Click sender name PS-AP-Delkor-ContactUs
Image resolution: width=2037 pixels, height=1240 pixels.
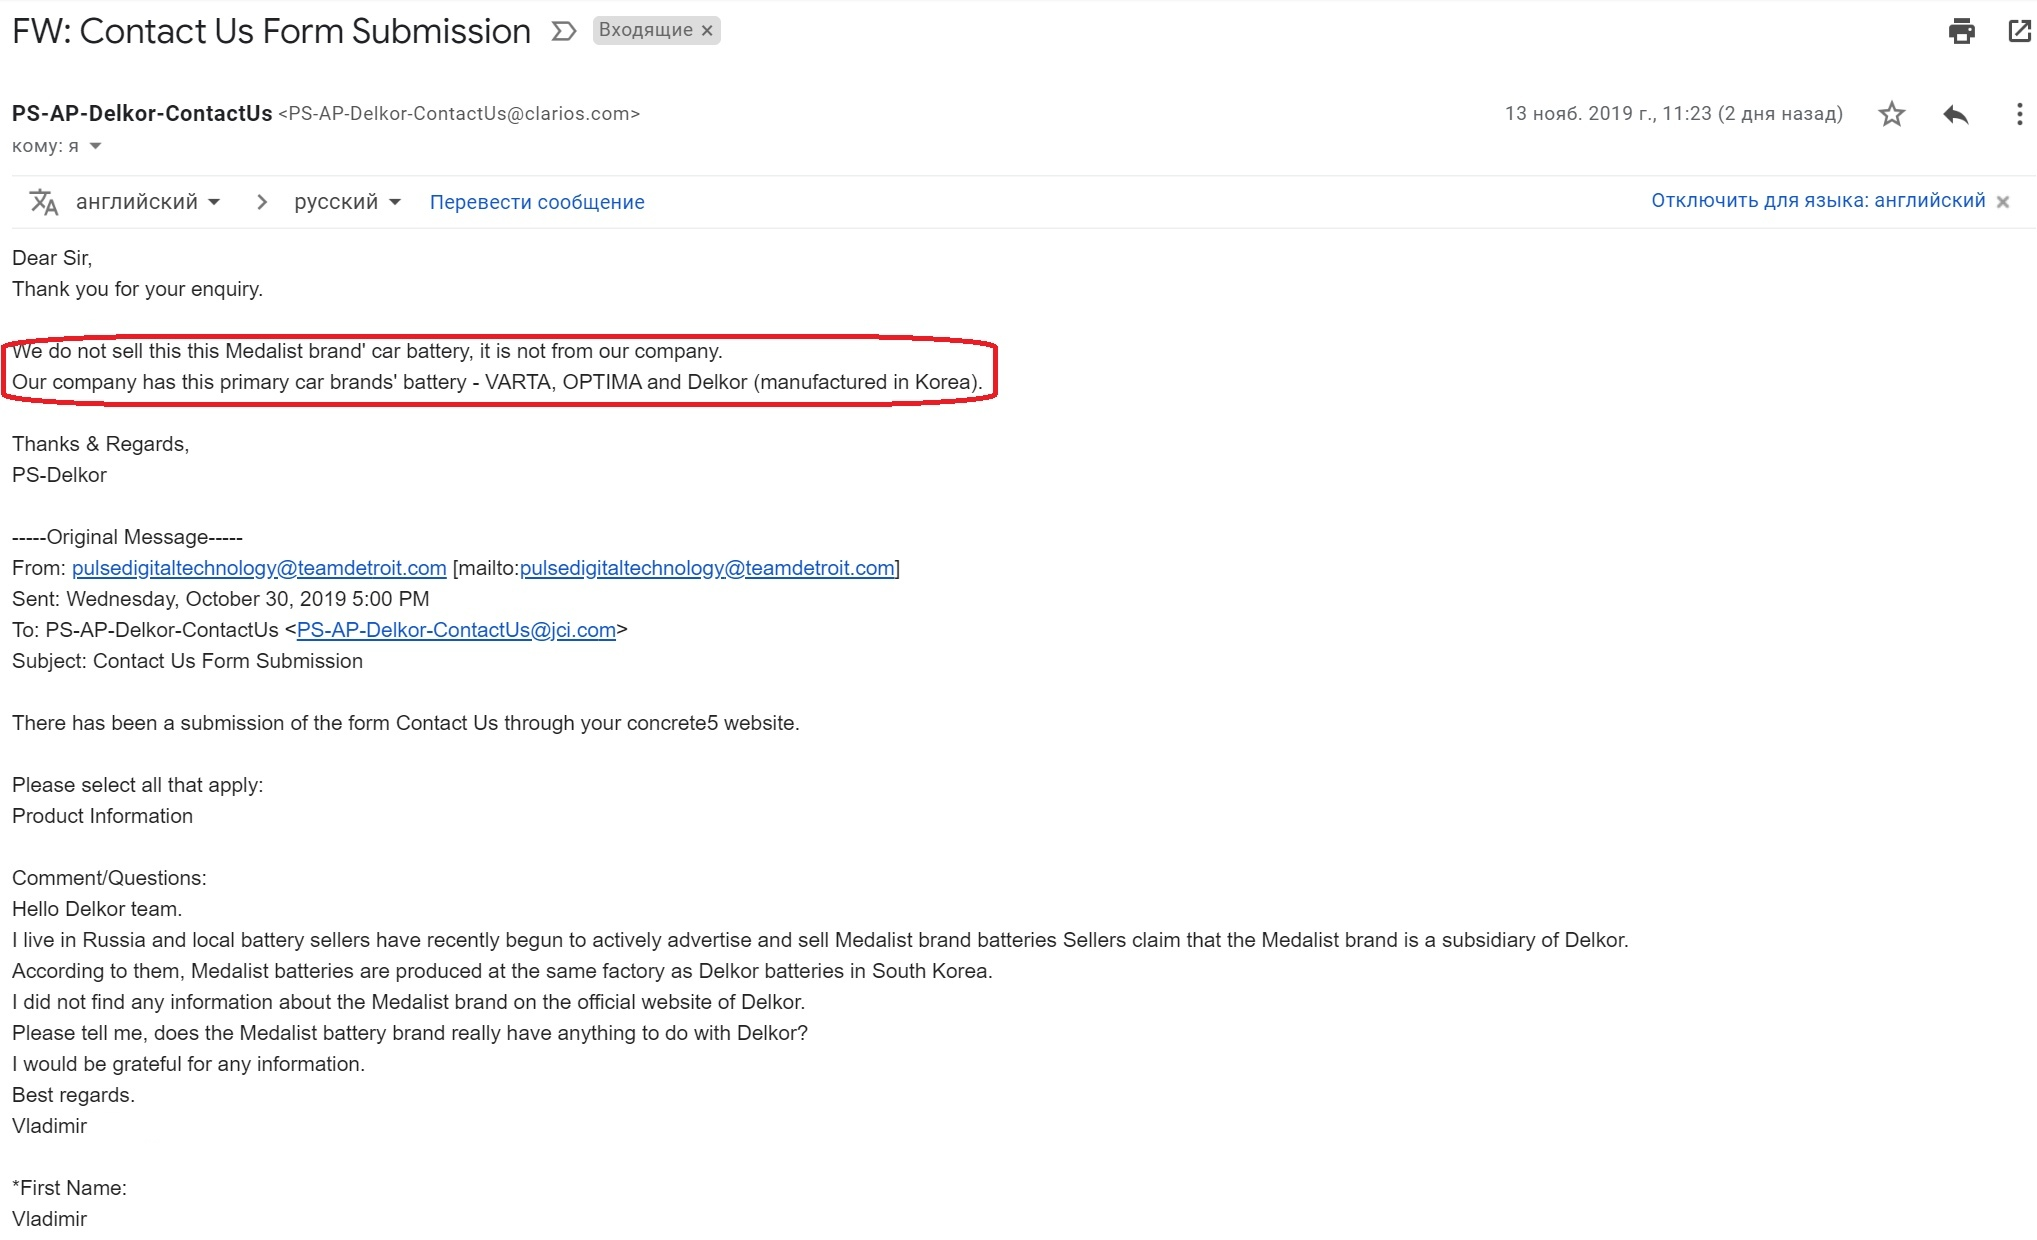[142, 114]
